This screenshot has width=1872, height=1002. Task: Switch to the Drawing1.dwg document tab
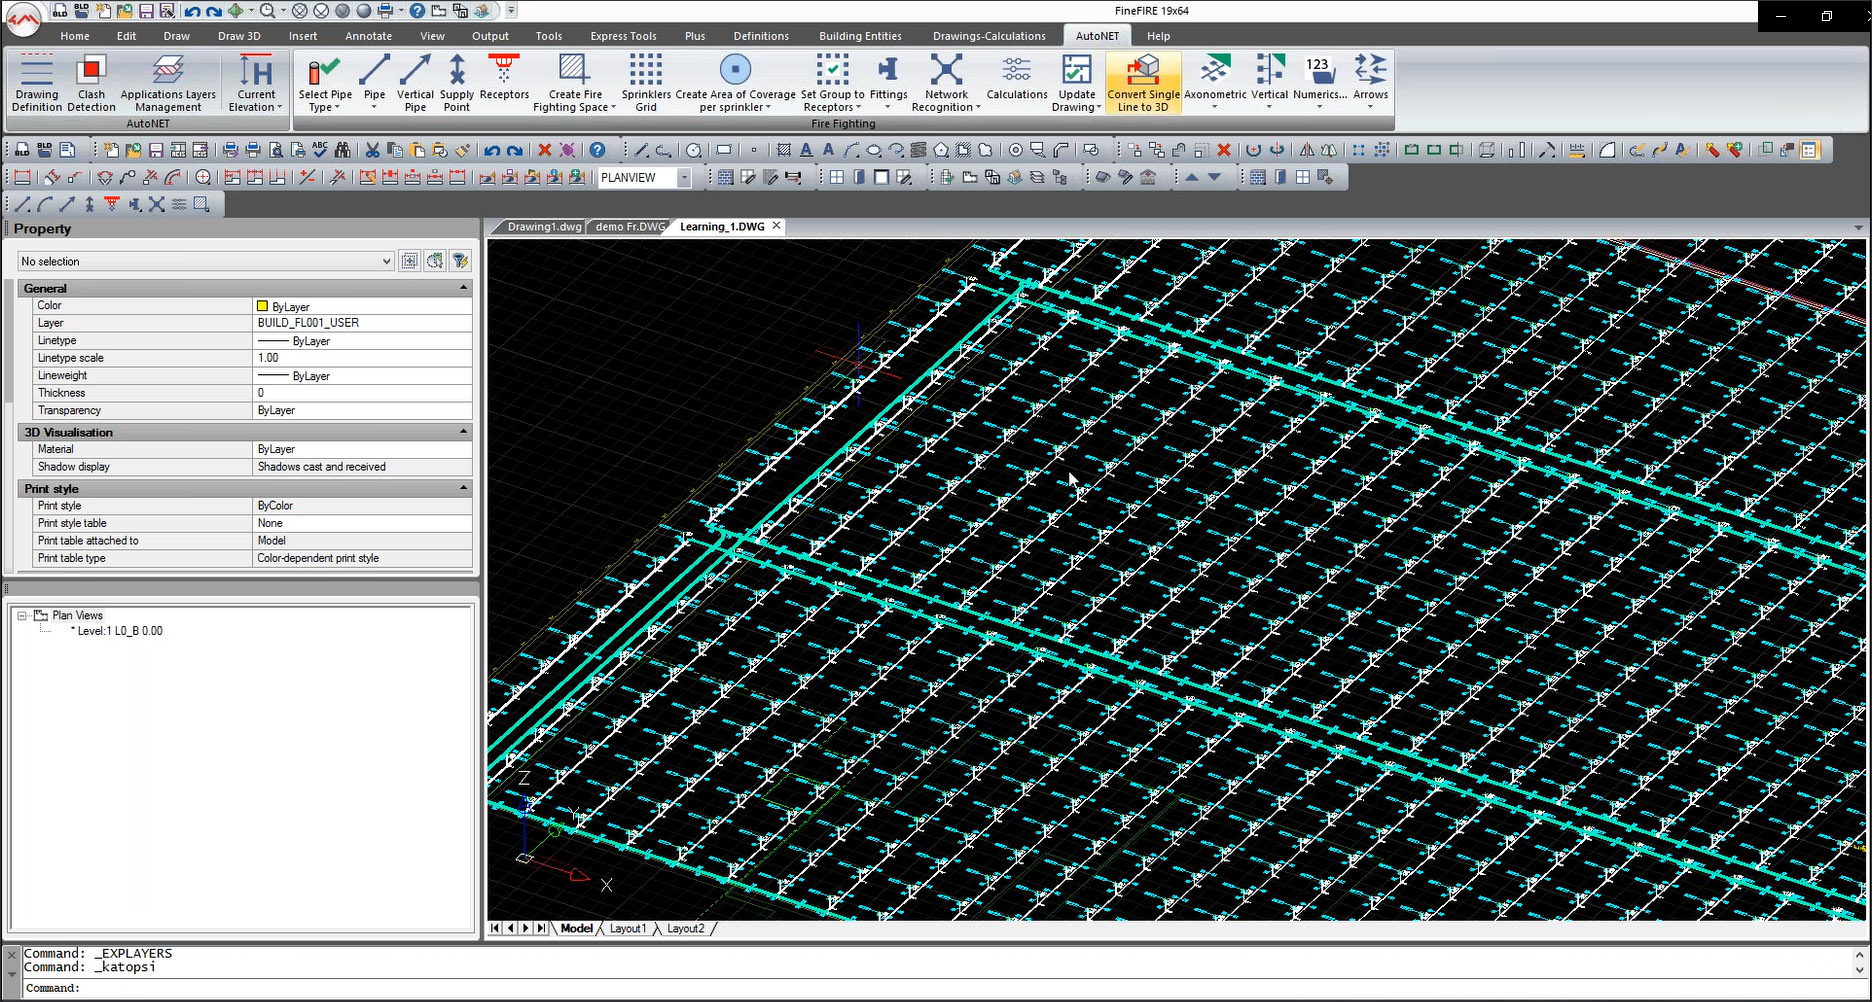[543, 227]
